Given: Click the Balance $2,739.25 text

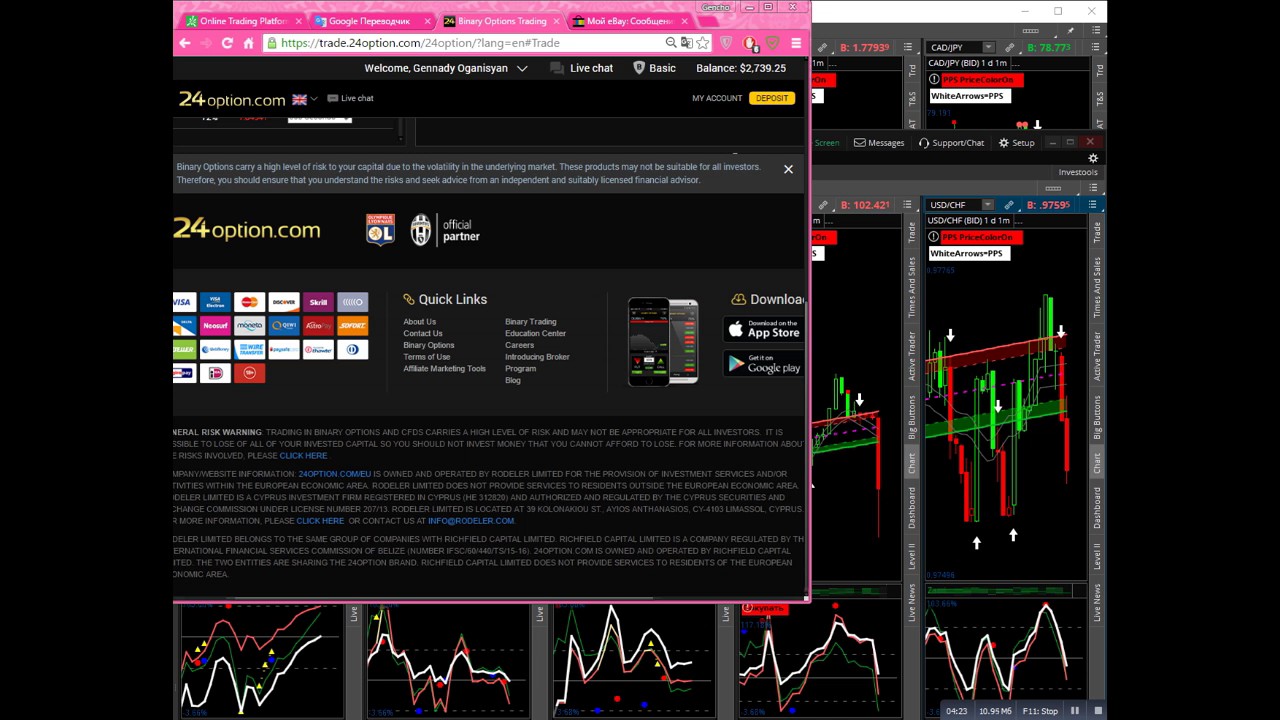Looking at the screenshot, I should (741, 68).
